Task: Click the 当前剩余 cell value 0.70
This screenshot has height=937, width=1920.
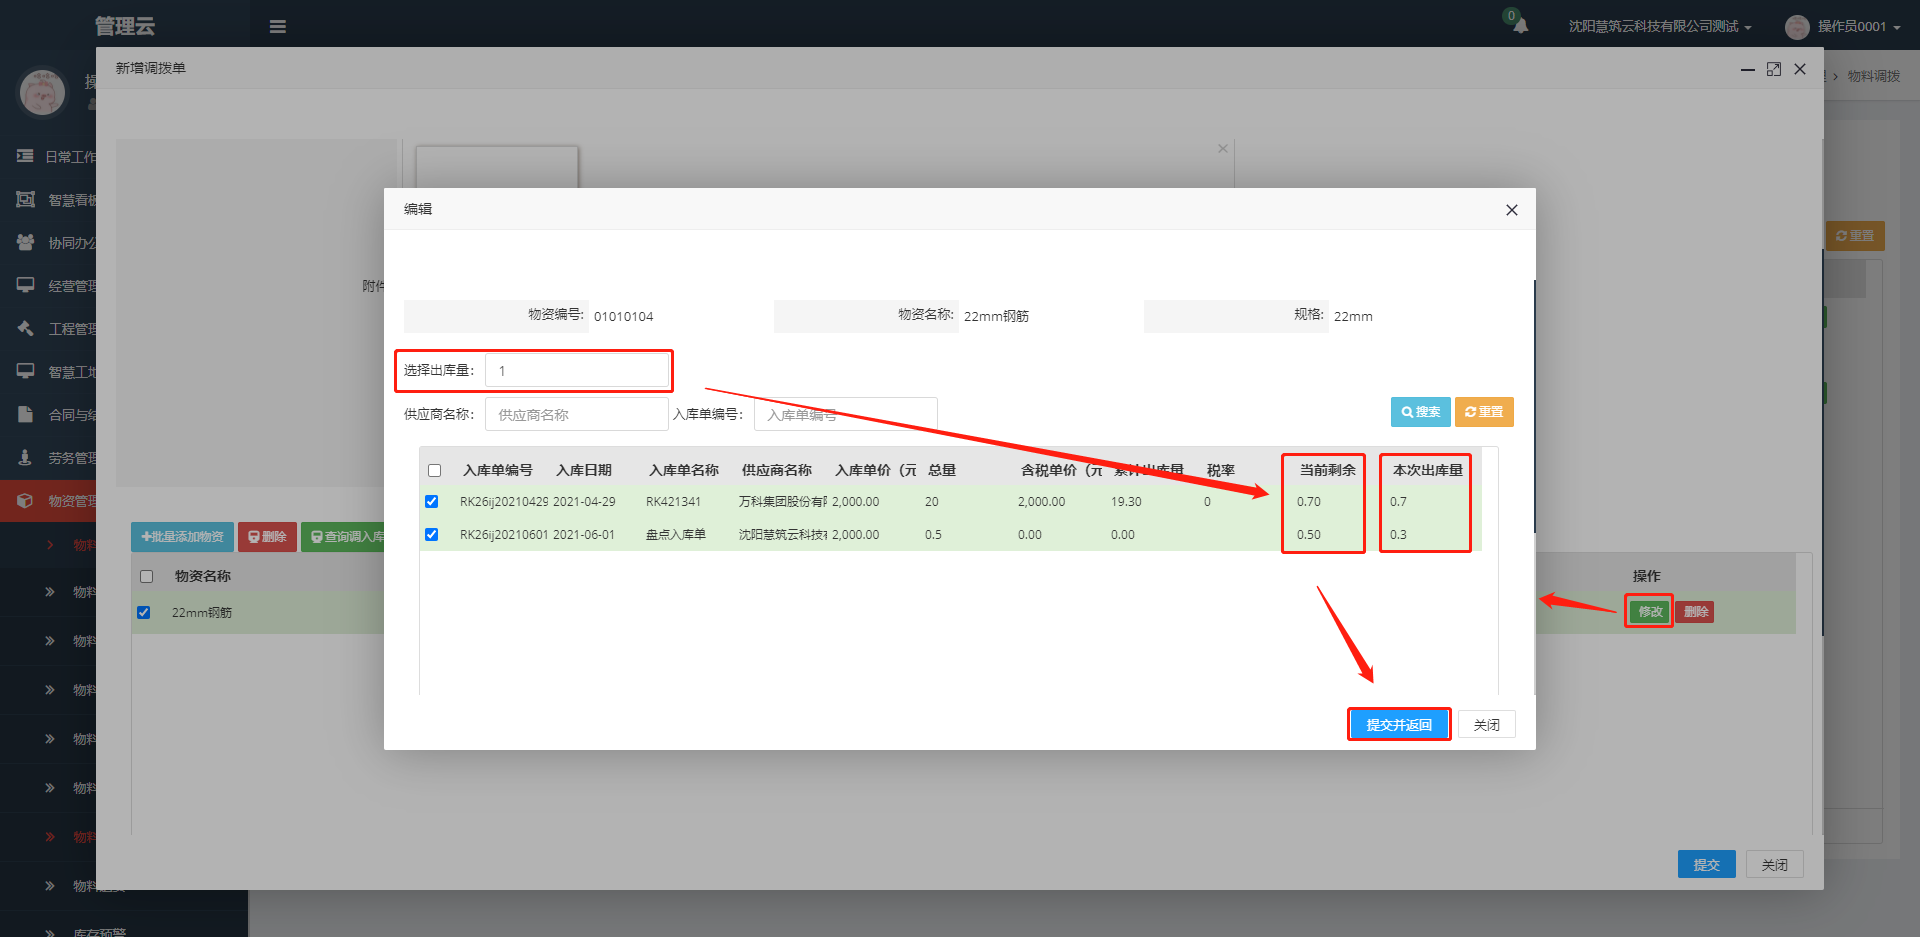Action: [x=1308, y=502]
